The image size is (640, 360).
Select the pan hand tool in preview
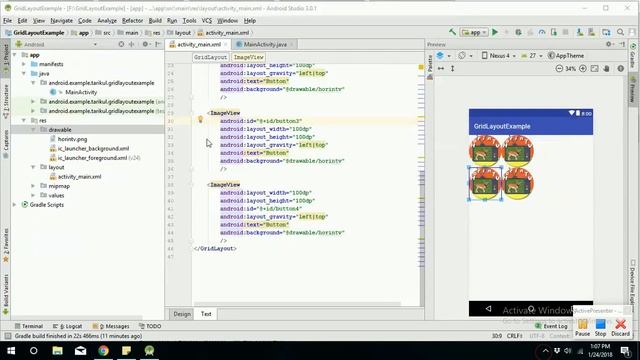tap(607, 69)
